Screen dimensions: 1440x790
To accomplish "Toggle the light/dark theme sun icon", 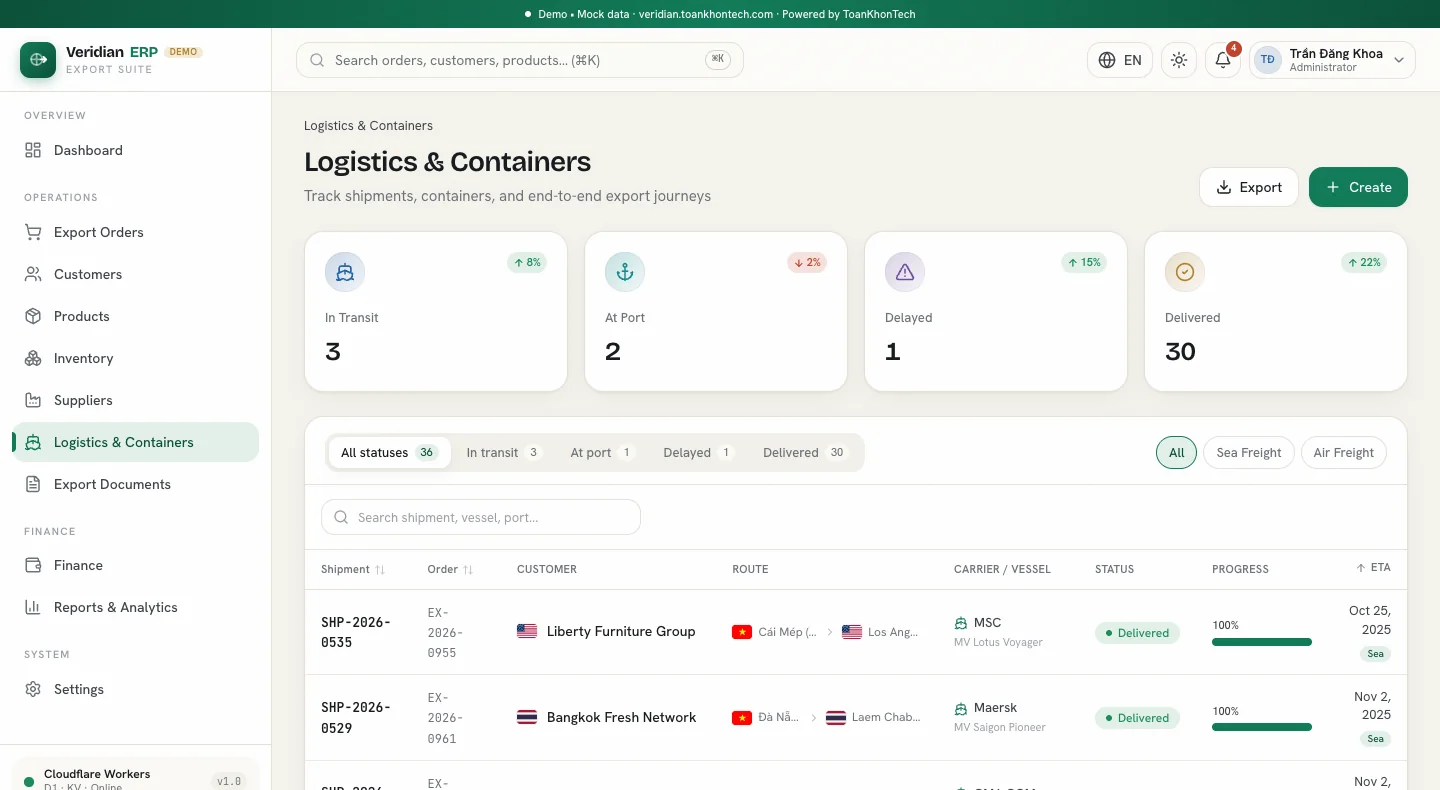I will [1179, 60].
